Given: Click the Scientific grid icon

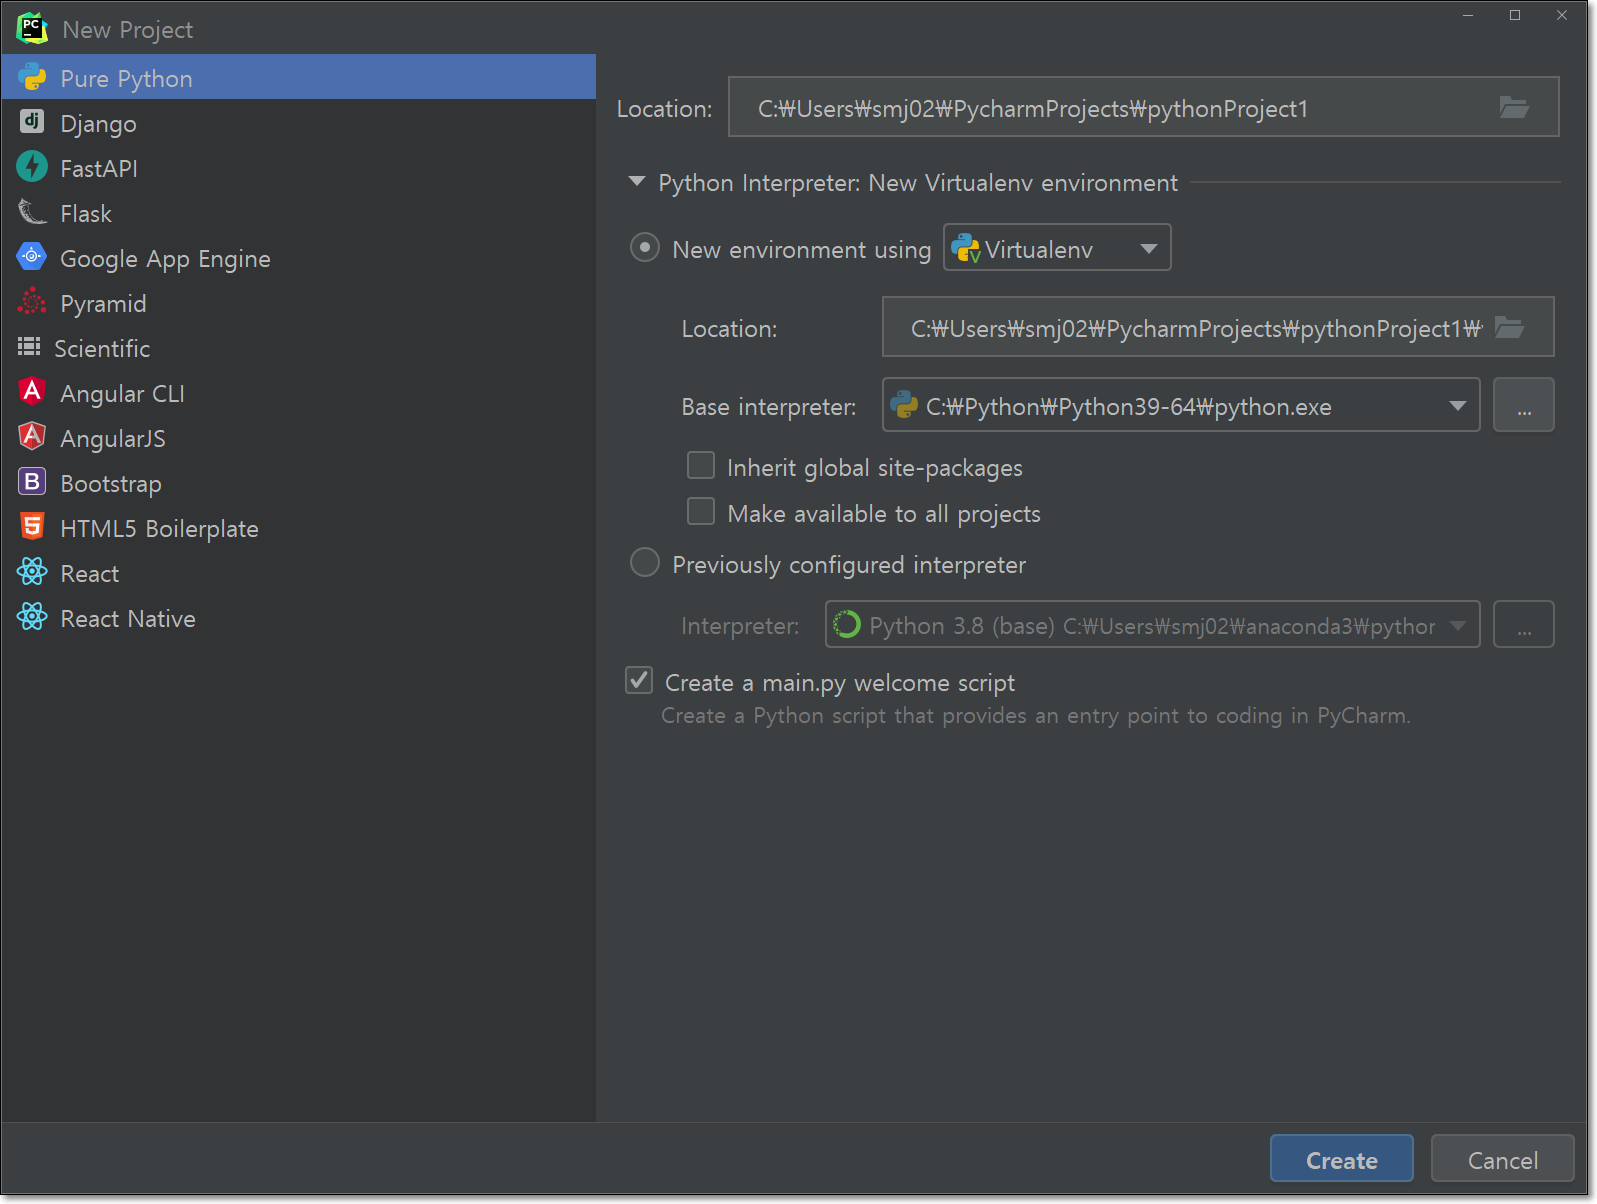Looking at the screenshot, I should [29, 347].
